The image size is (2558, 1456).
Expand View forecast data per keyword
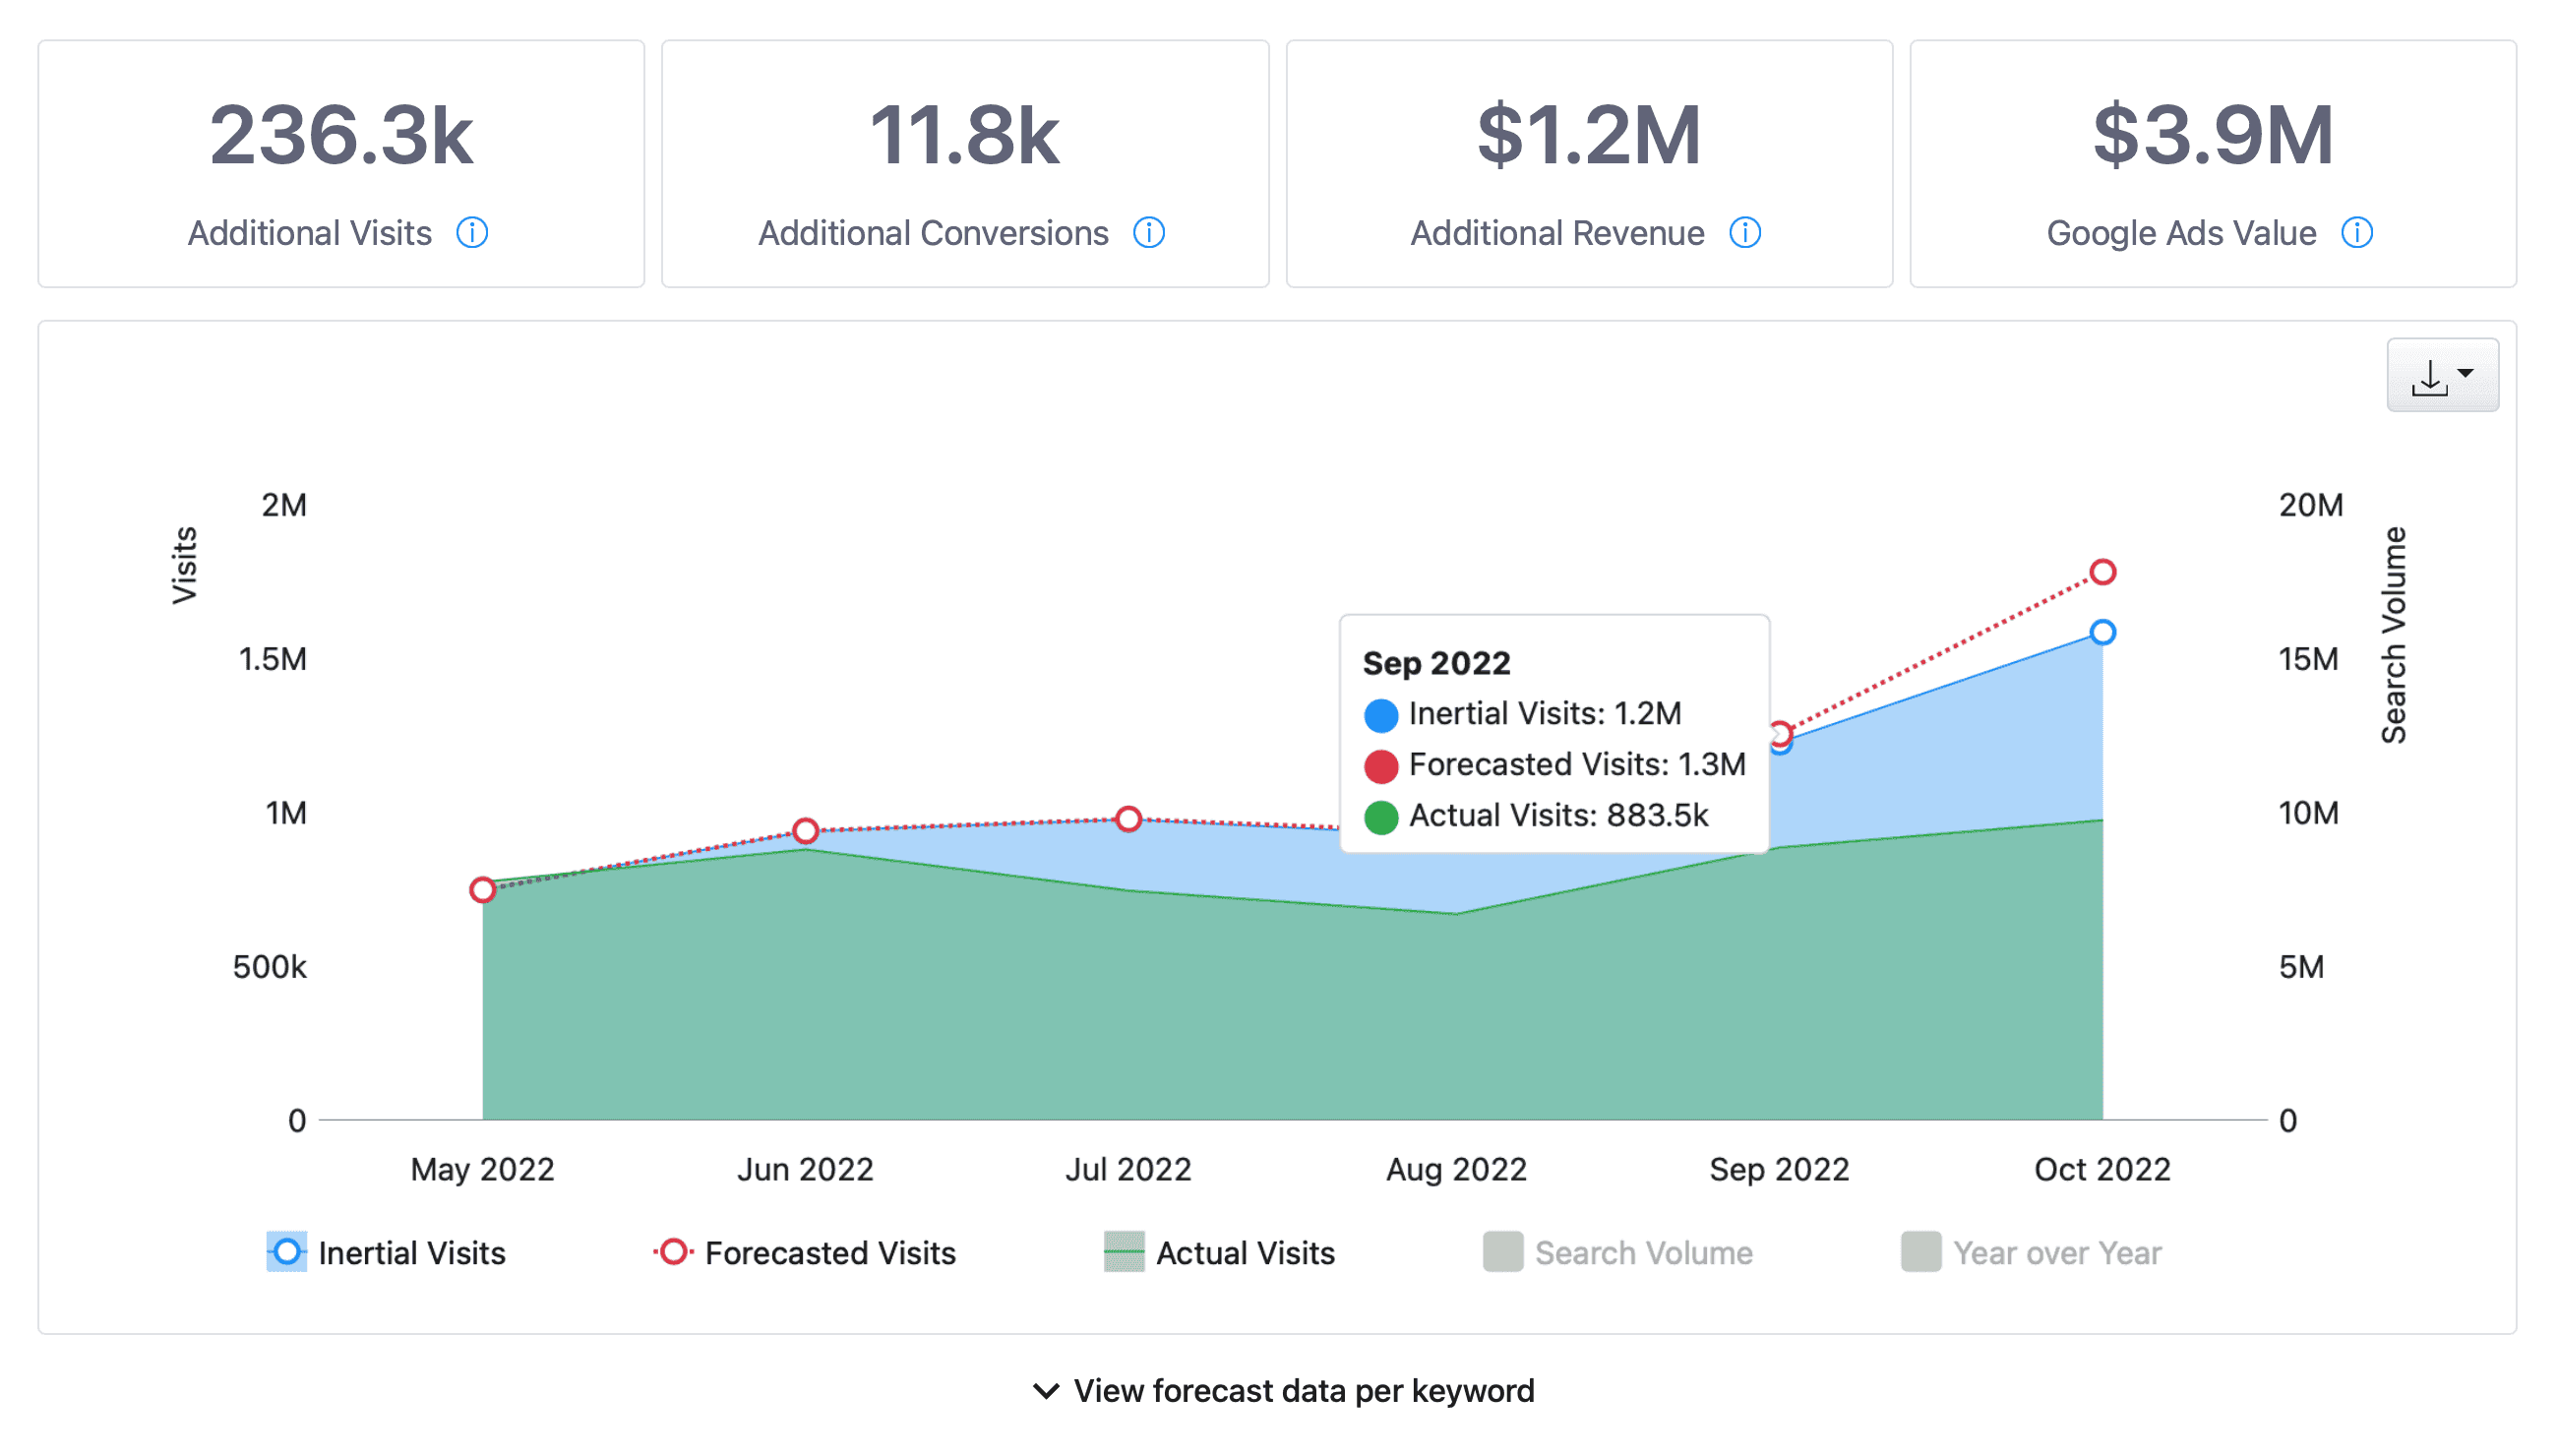coord(1283,1391)
